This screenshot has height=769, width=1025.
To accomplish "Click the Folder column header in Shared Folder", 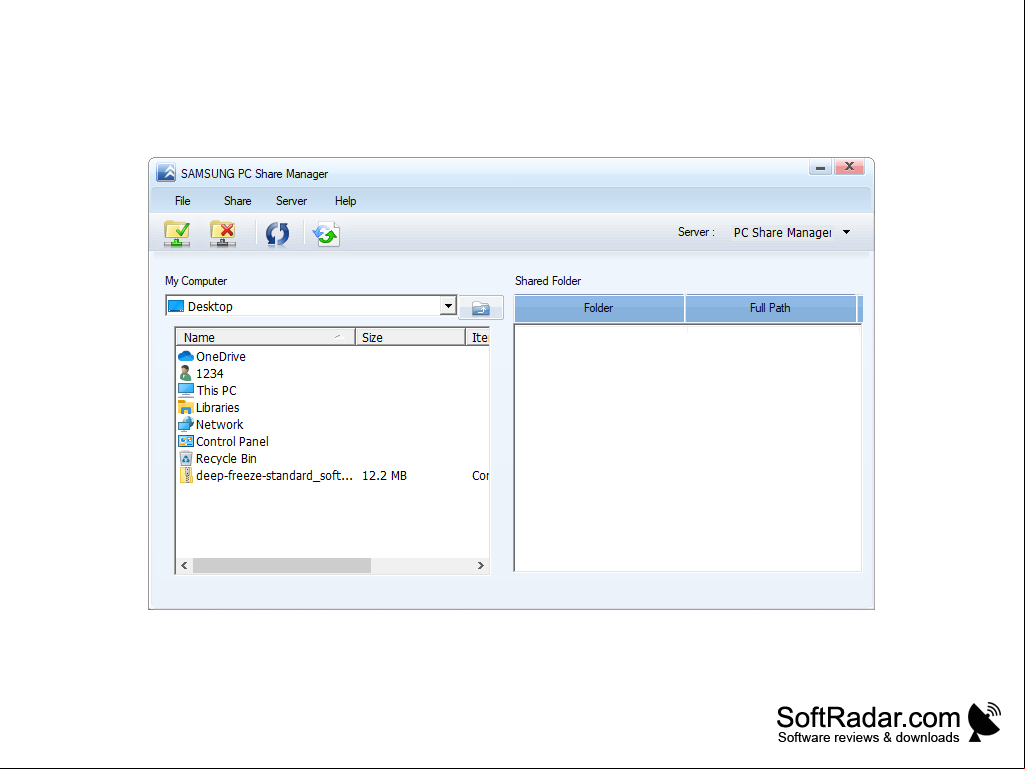I will (599, 308).
